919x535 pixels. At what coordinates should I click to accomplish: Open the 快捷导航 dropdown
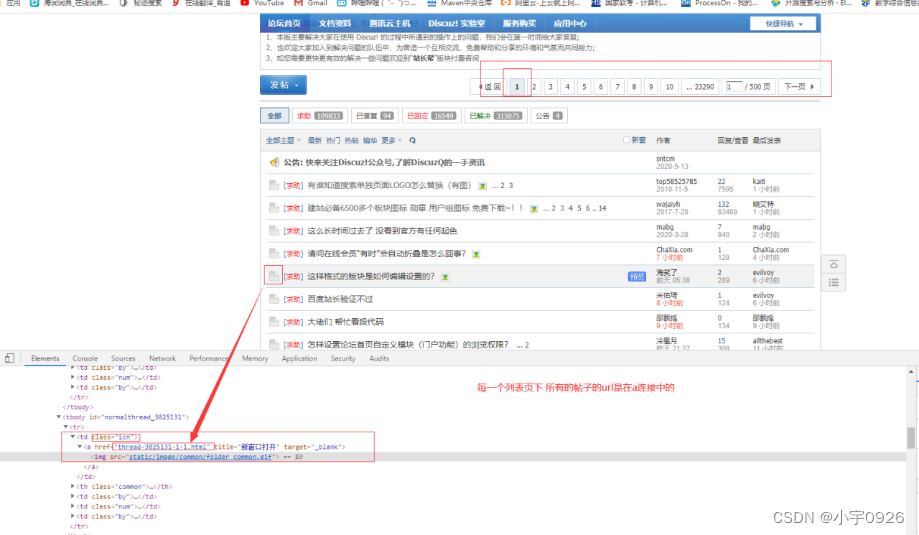coord(784,23)
